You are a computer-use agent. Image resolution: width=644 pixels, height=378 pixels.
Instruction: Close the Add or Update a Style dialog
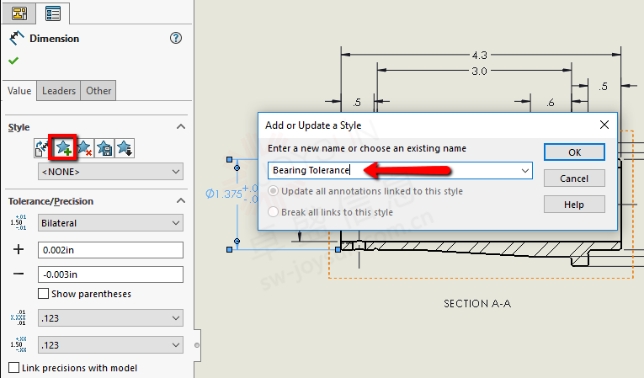tap(604, 124)
